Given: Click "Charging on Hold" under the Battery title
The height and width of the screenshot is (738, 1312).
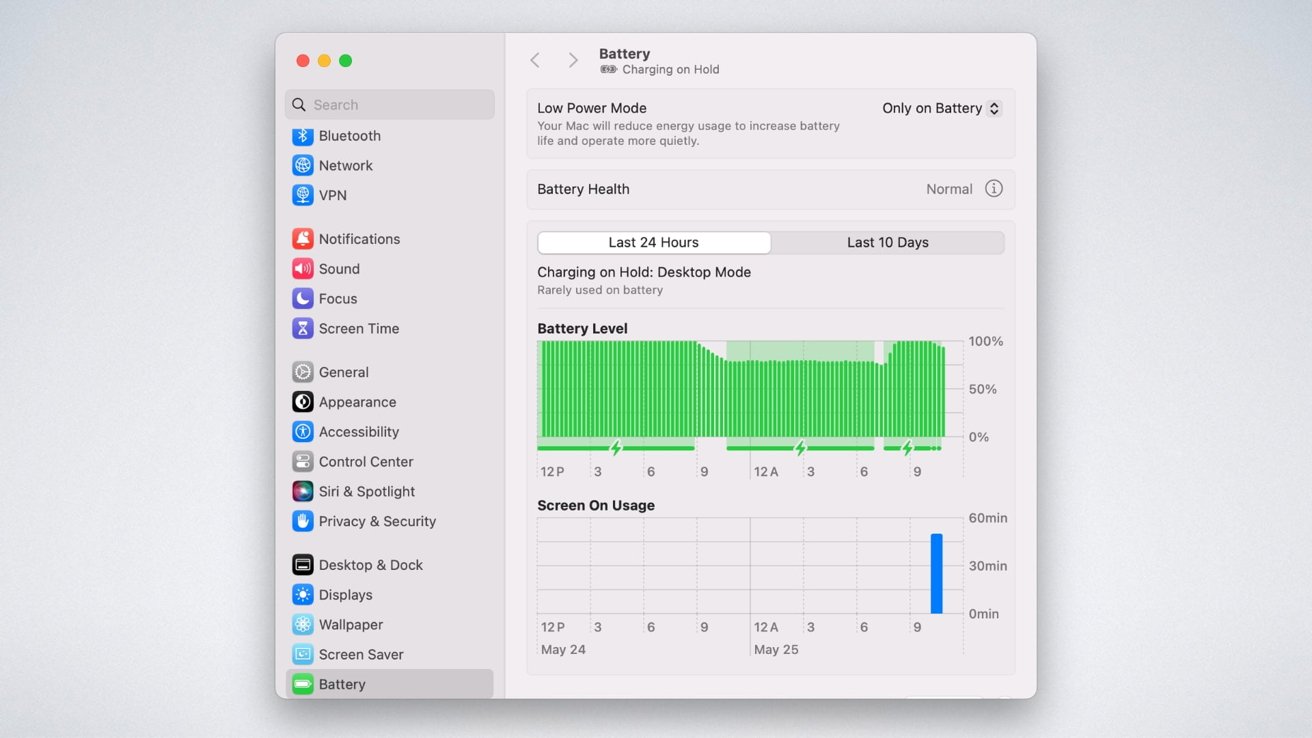Looking at the screenshot, I should pos(671,70).
